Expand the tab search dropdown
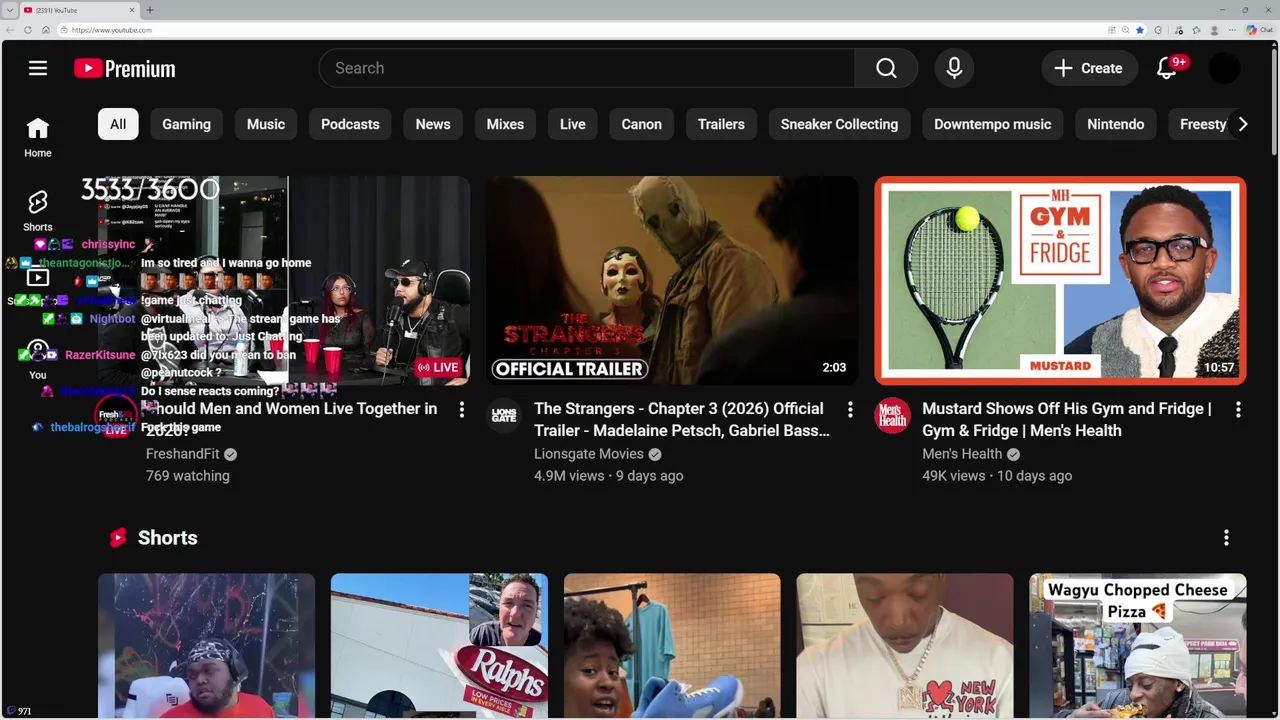Viewport: 1280px width, 720px height. point(9,10)
